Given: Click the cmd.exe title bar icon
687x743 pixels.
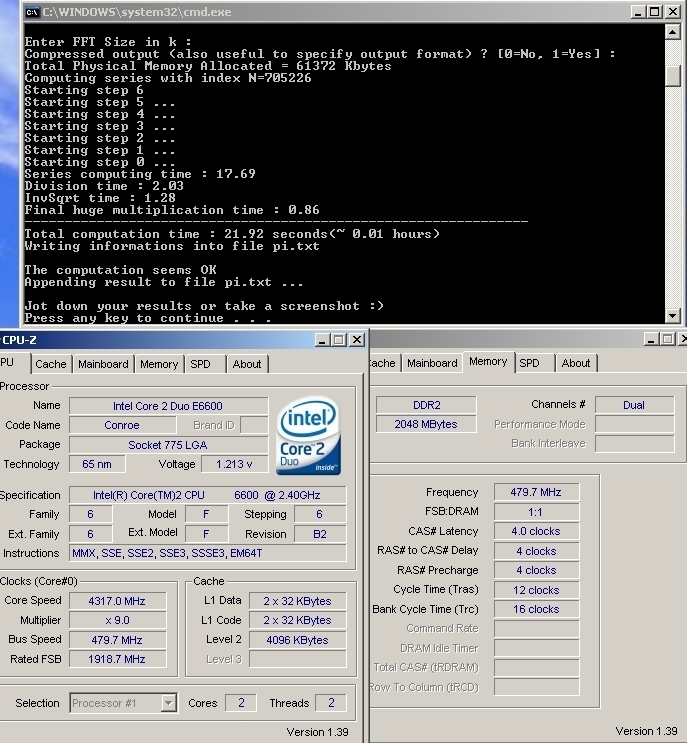Looking at the screenshot, I should tap(32, 12).
